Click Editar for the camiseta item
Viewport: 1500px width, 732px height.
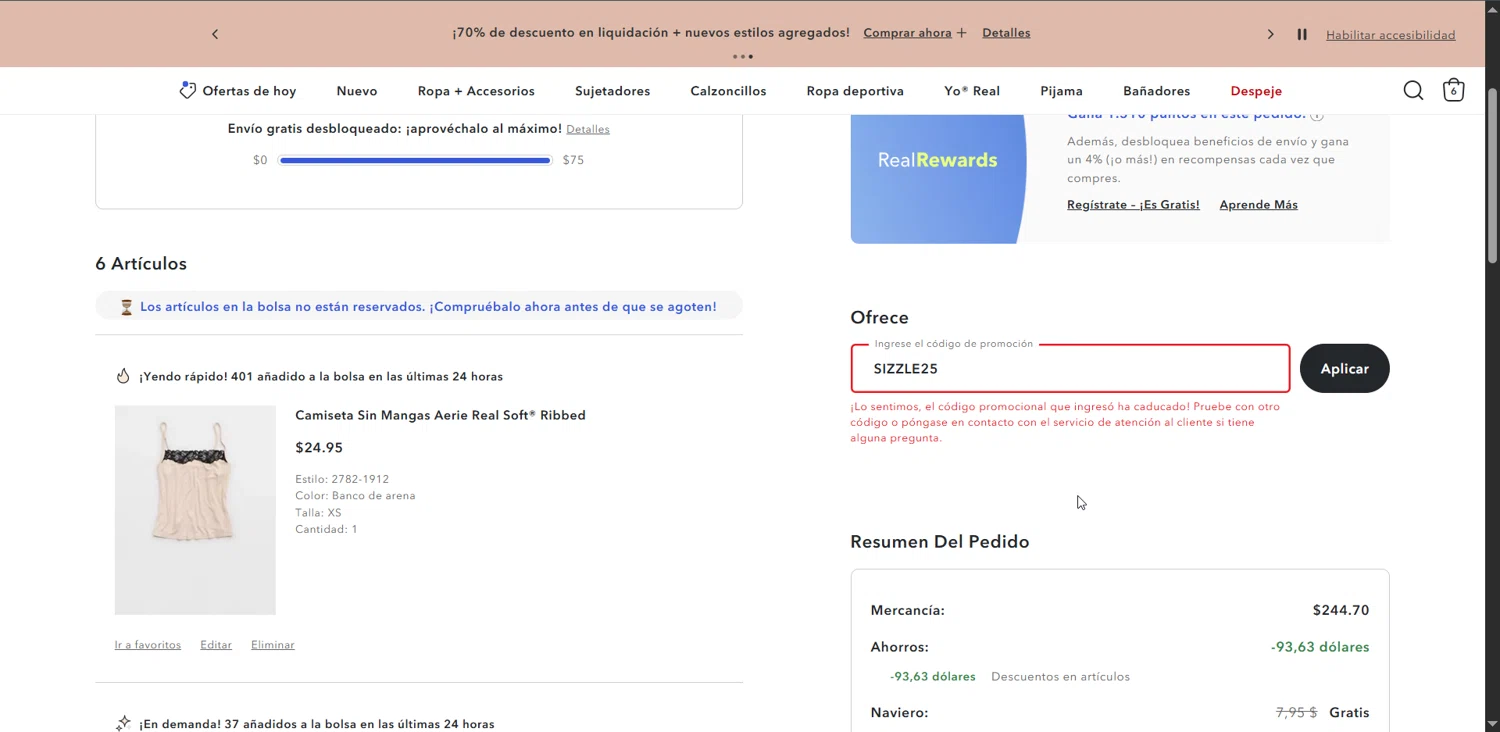pyautogui.click(x=216, y=645)
